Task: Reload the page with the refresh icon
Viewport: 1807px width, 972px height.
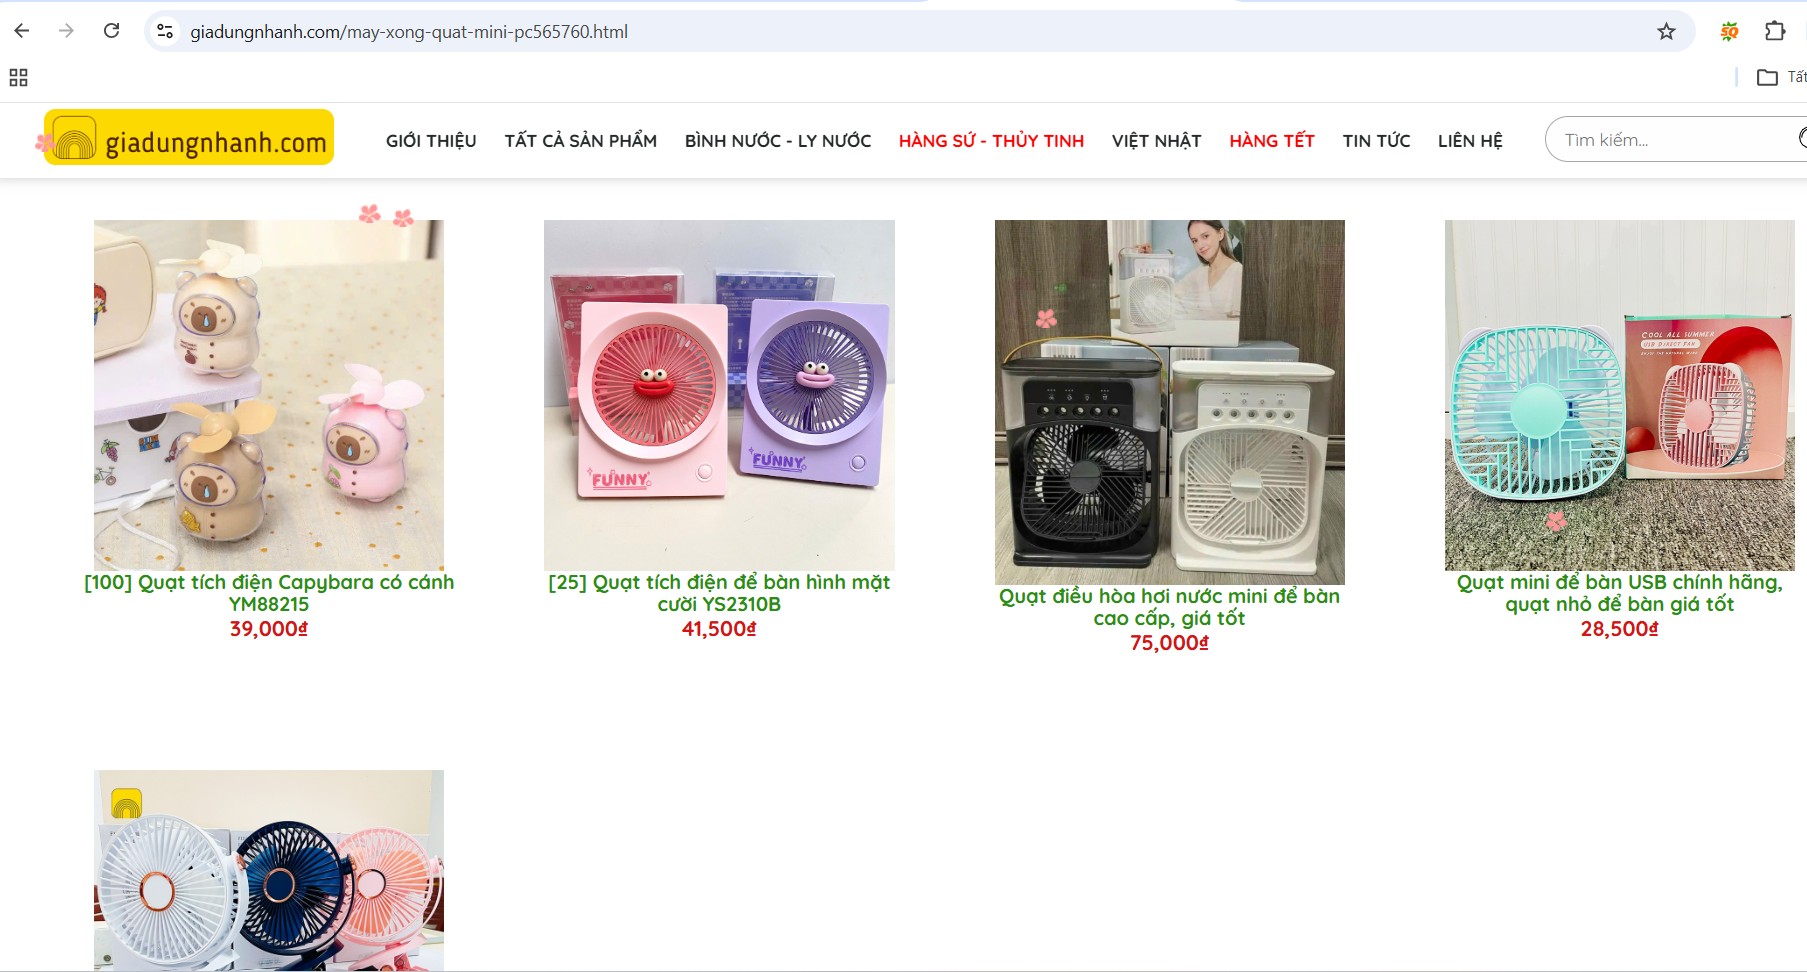Action: (112, 31)
